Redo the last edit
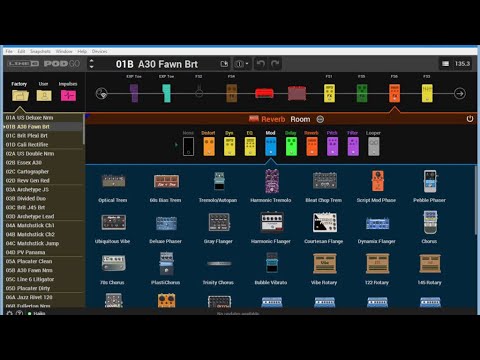Screen dimensions: 480x360 pyautogui.click(x=275, y=64)
